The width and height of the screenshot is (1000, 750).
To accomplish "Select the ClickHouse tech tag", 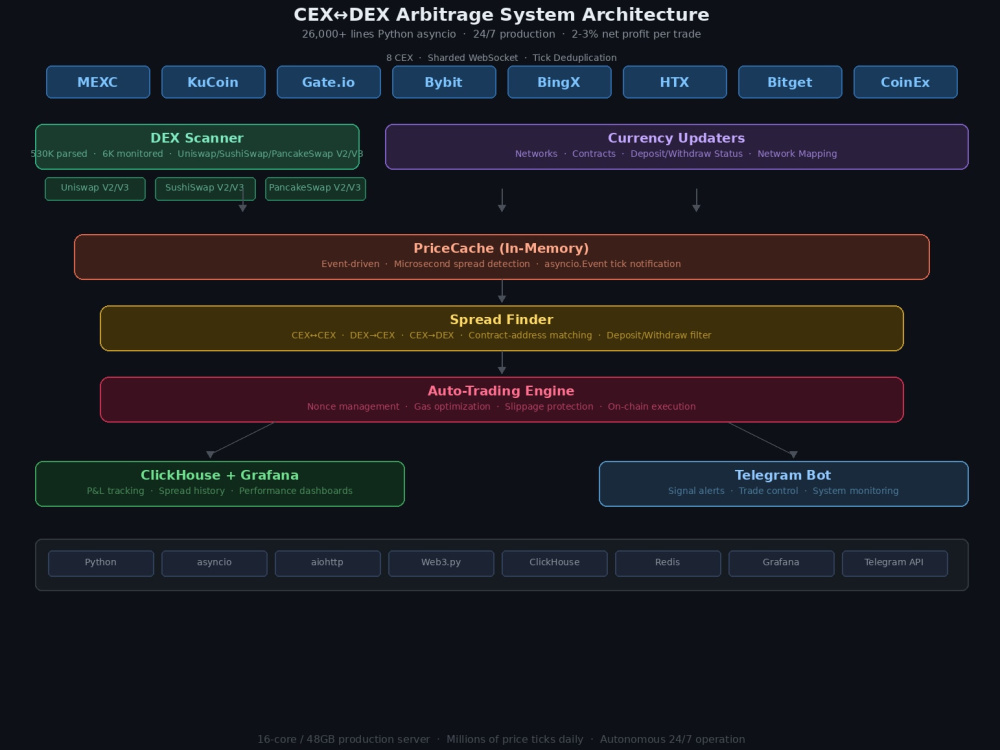I will [x=554, y=563].
